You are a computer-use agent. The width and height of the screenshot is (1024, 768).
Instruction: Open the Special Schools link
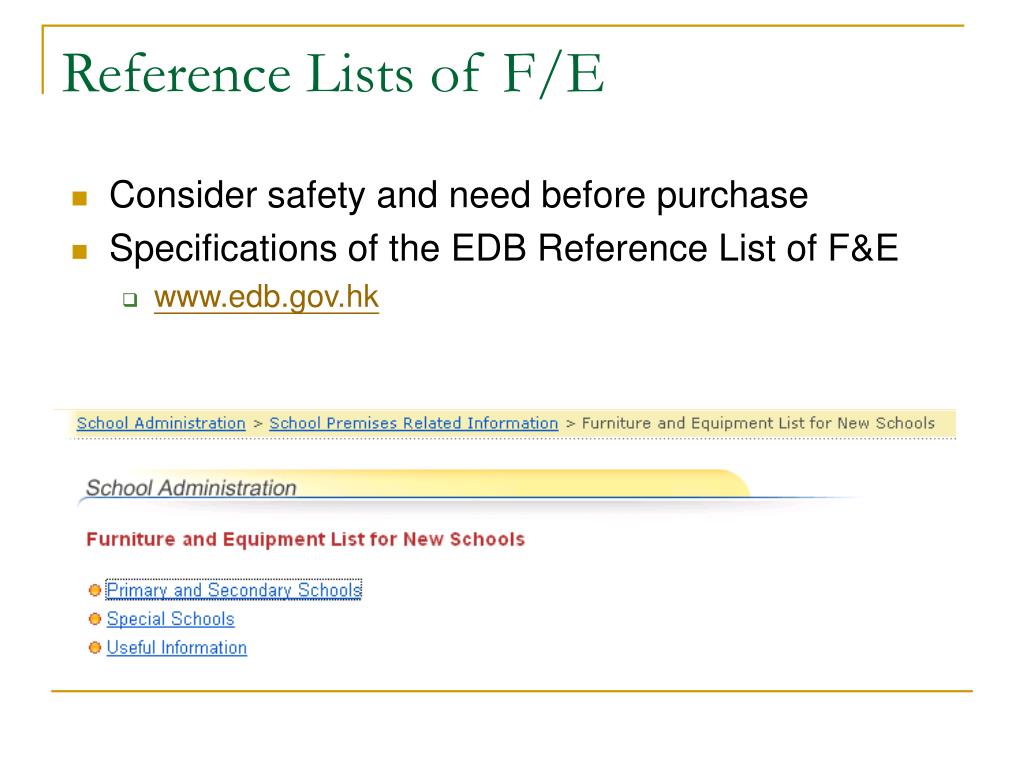[x=170, y=618]
